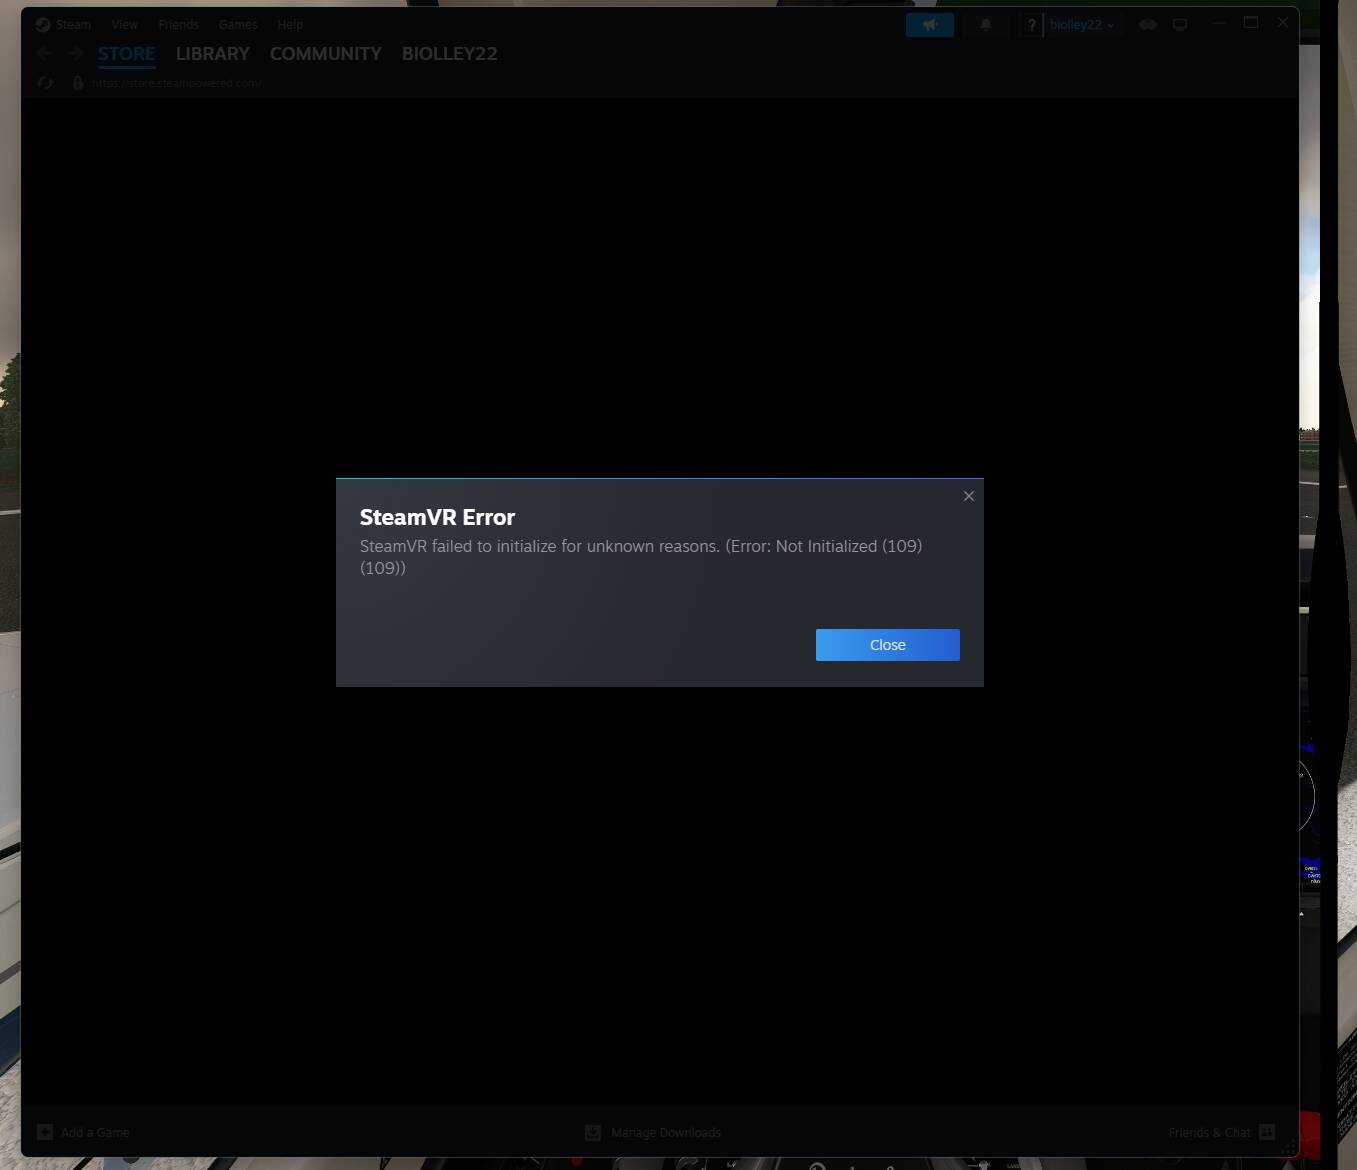Minimize the Steam window
Screen dimensions: 1357x1170
click(1218, 23)
